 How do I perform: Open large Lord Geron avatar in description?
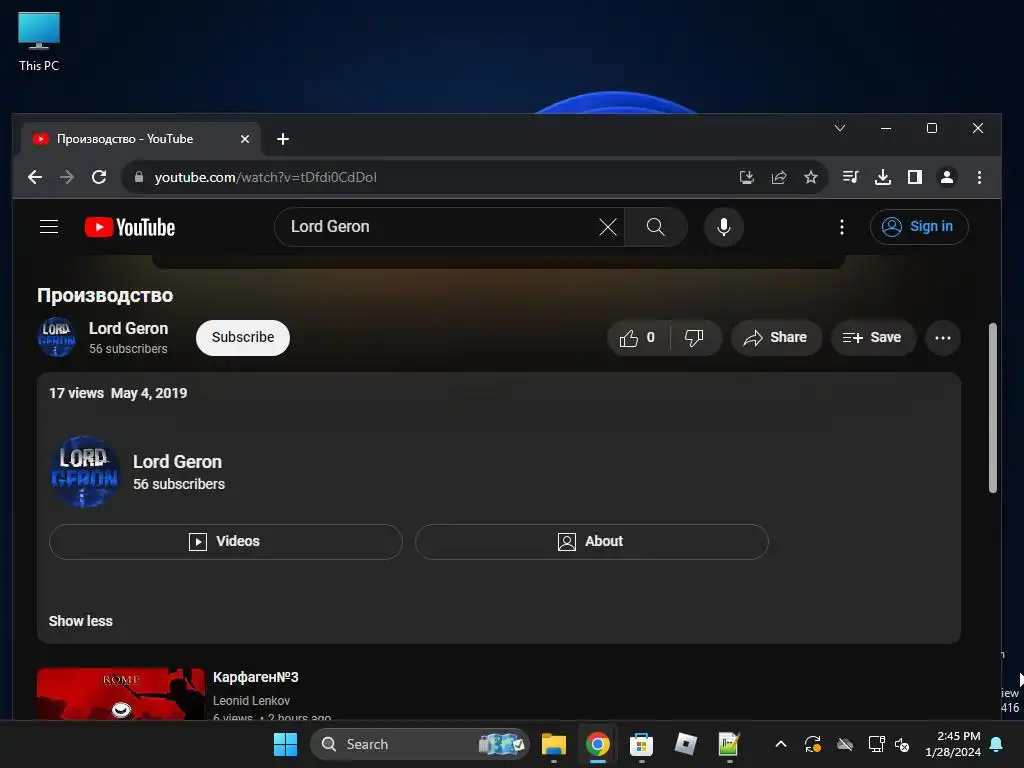tap(85, 472)
